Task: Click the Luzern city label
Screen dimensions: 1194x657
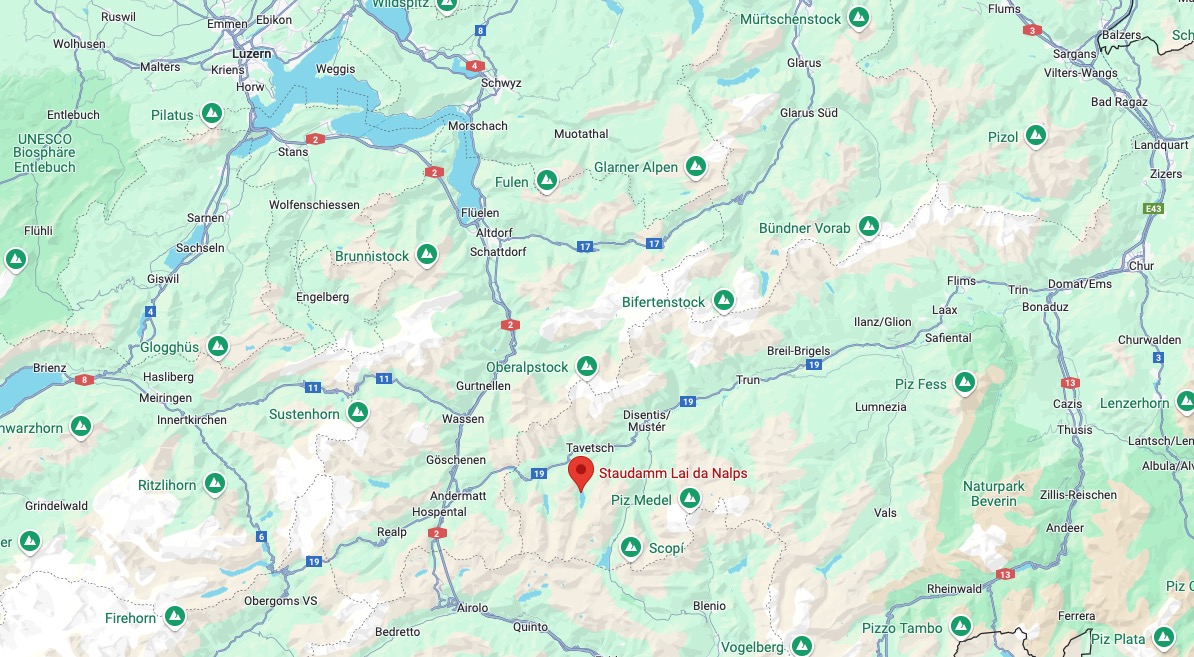Action: pos(251,54)
